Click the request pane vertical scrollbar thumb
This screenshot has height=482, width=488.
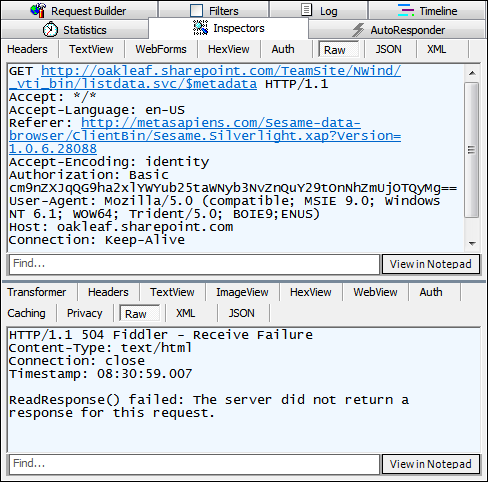pyautogui.click(x=472, y=150)
